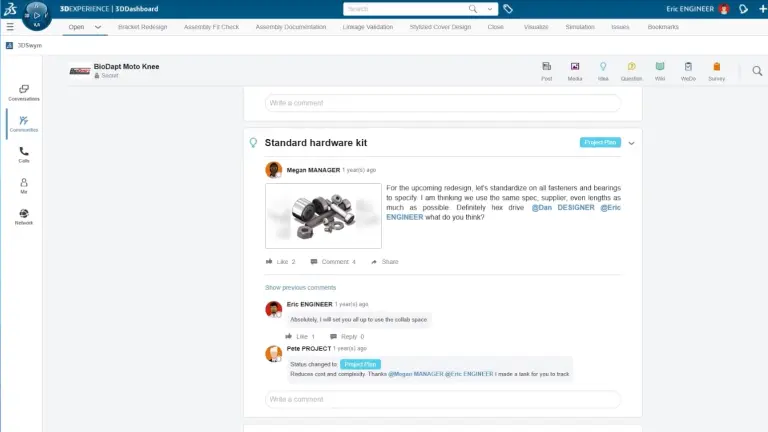Open the 3DS compass logo

point(10,8)
